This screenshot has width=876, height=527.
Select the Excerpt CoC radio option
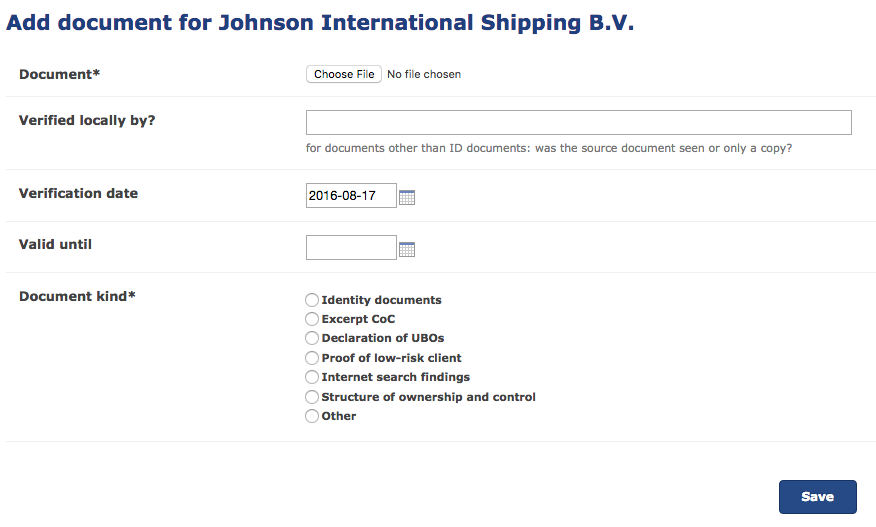point(312,319)
